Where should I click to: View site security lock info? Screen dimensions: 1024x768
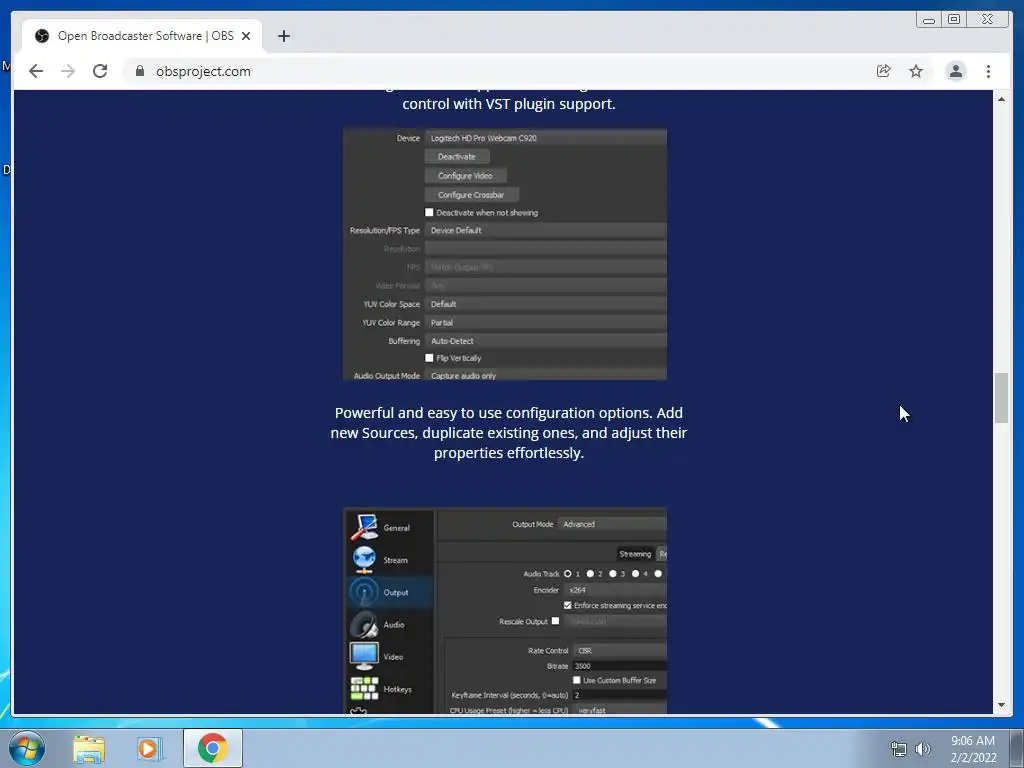tap(140, 71)
